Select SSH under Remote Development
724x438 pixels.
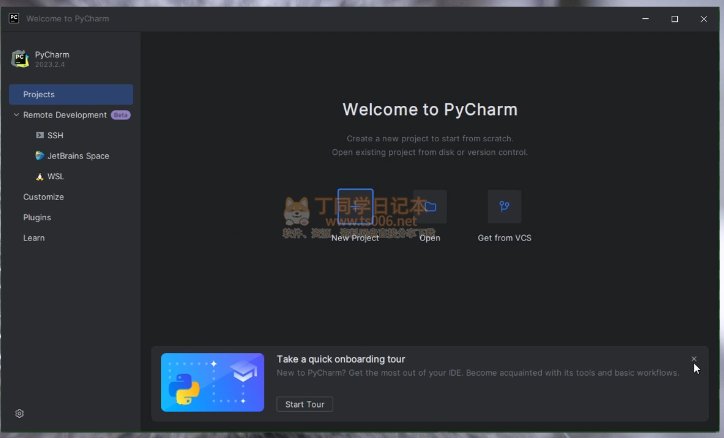(54, 135)
